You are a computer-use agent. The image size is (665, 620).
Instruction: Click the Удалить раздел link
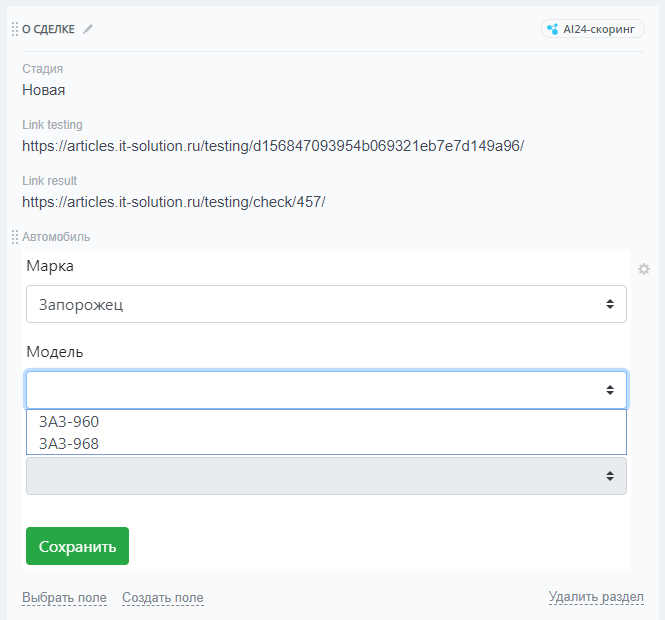(x=596, y=597)
